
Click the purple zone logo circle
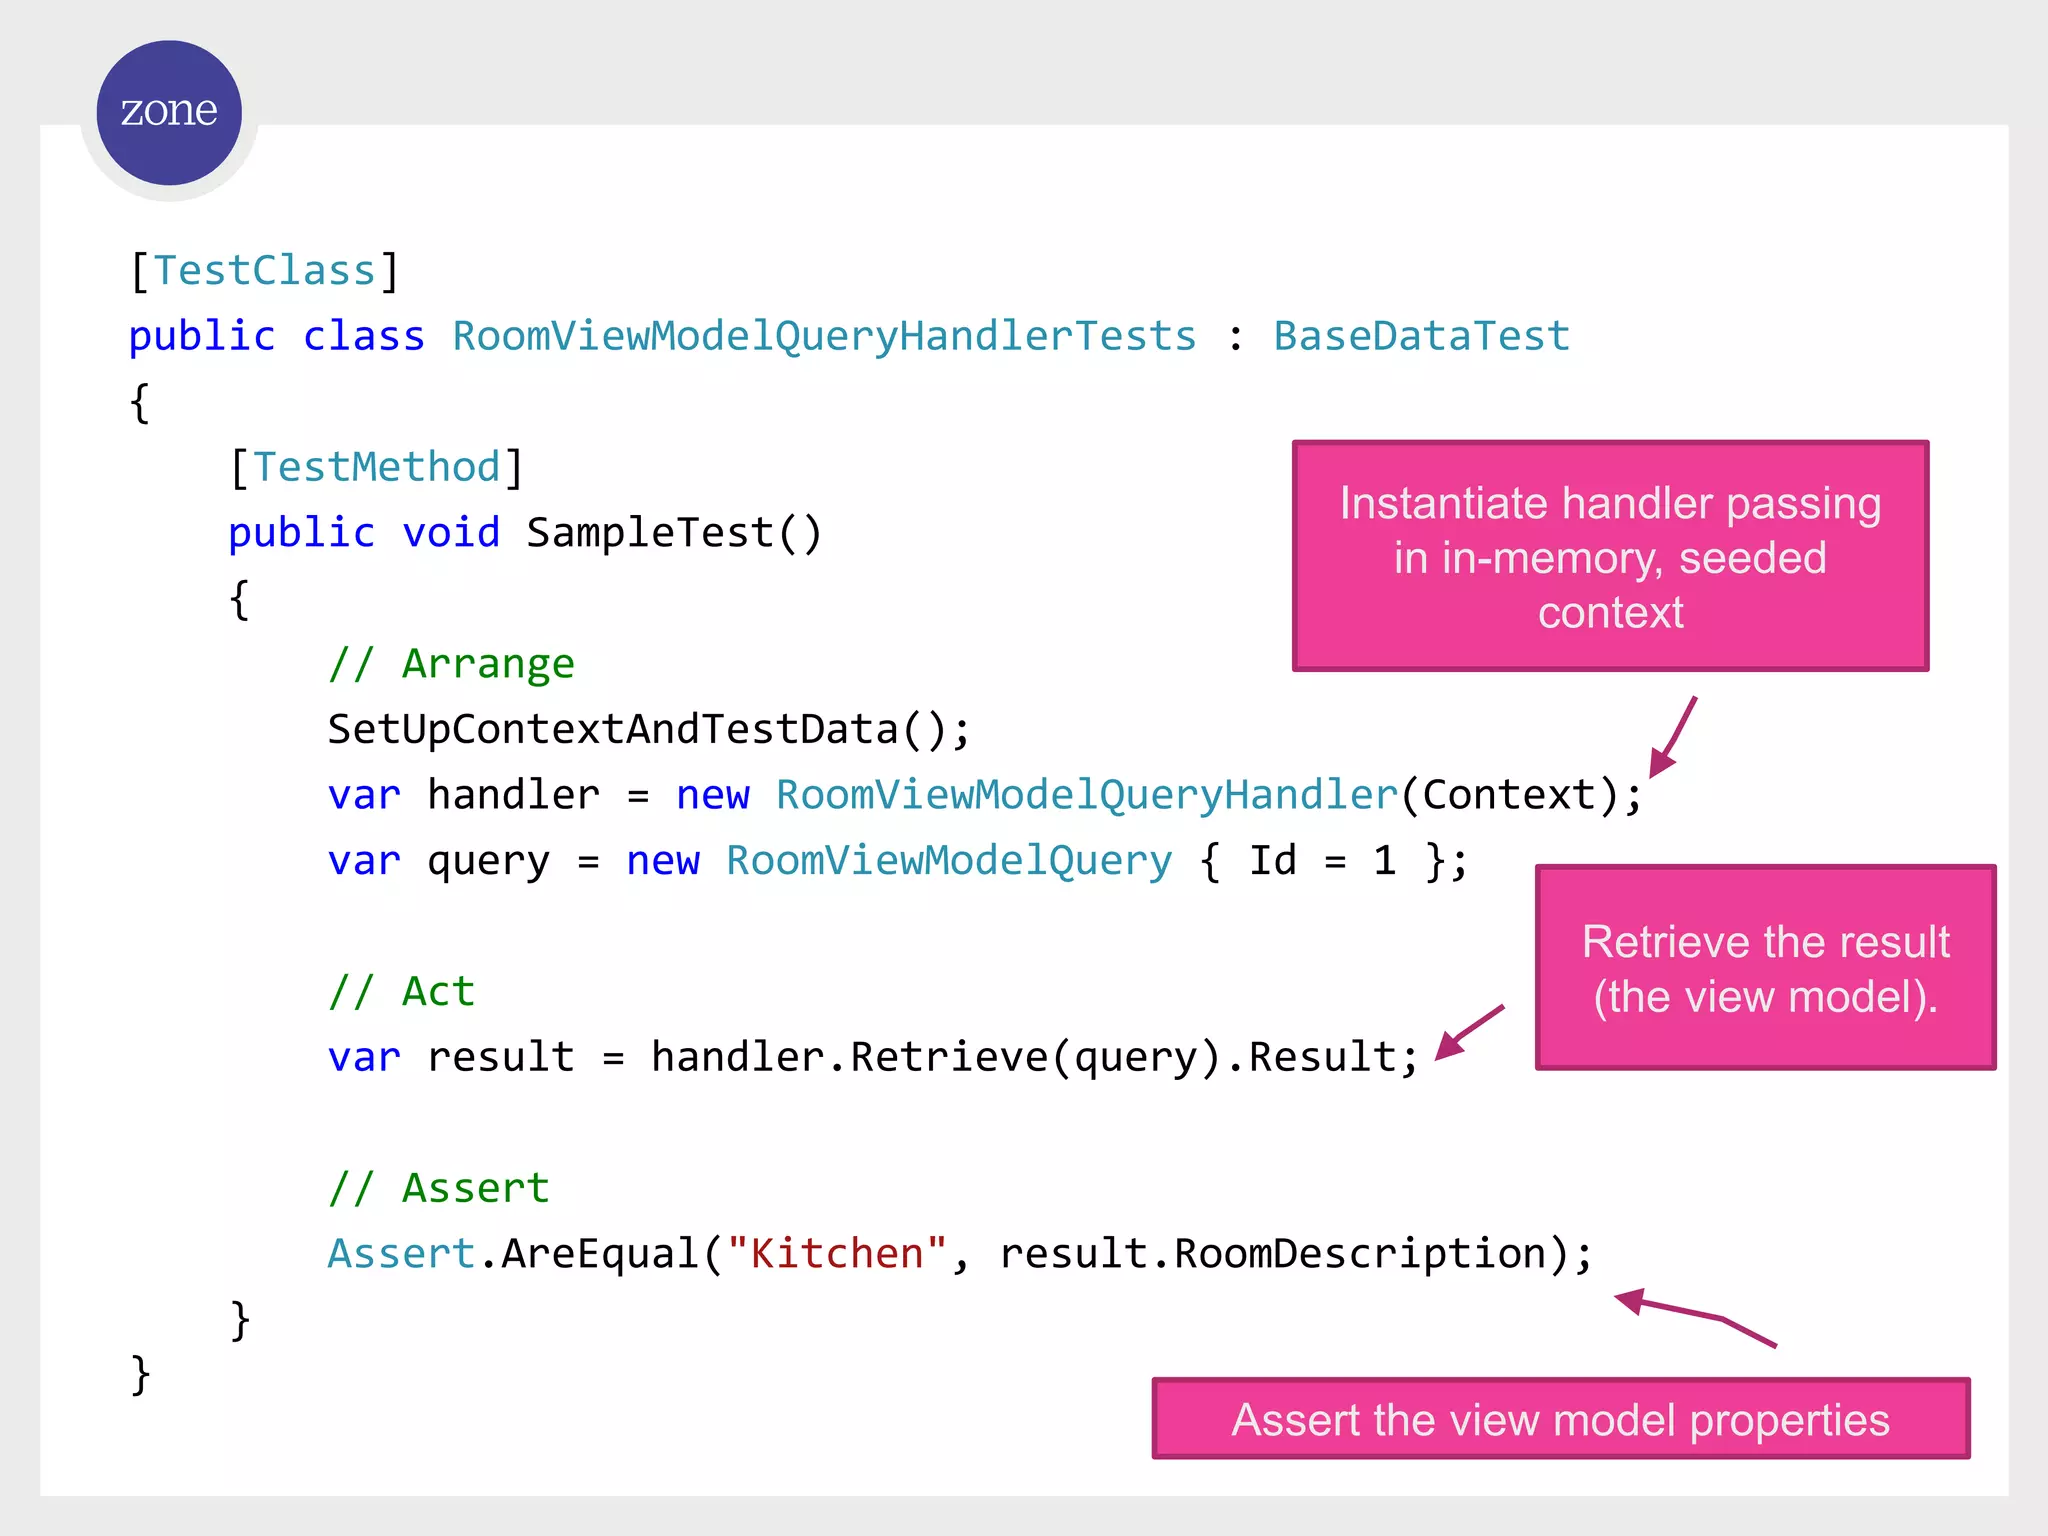pos(169,112)
